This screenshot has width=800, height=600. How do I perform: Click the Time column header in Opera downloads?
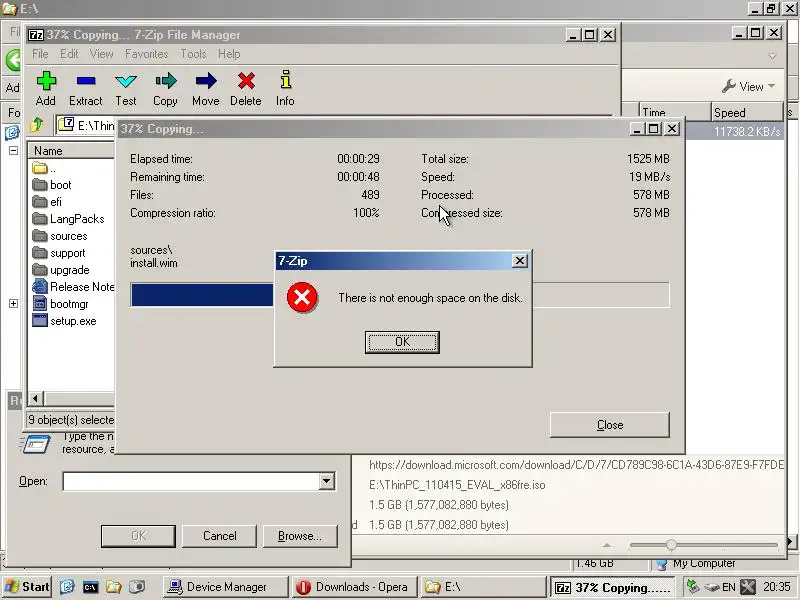click(674, 112)
